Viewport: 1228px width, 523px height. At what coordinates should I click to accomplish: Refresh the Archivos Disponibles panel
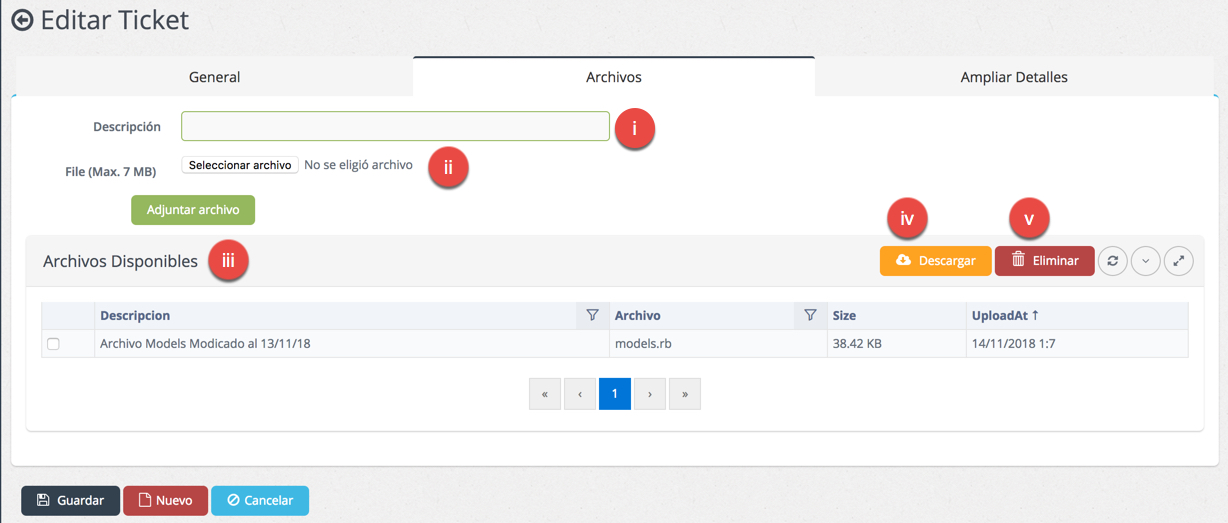point(1112,261)
